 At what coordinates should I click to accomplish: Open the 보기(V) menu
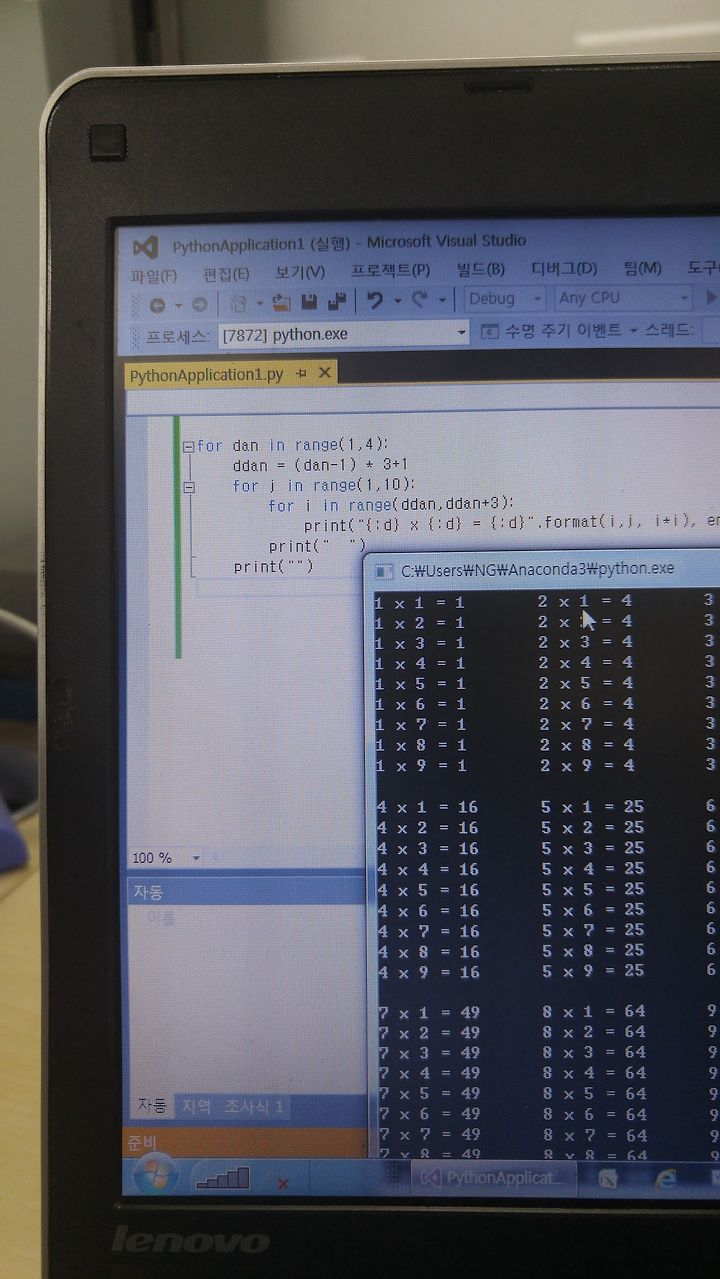300,272
